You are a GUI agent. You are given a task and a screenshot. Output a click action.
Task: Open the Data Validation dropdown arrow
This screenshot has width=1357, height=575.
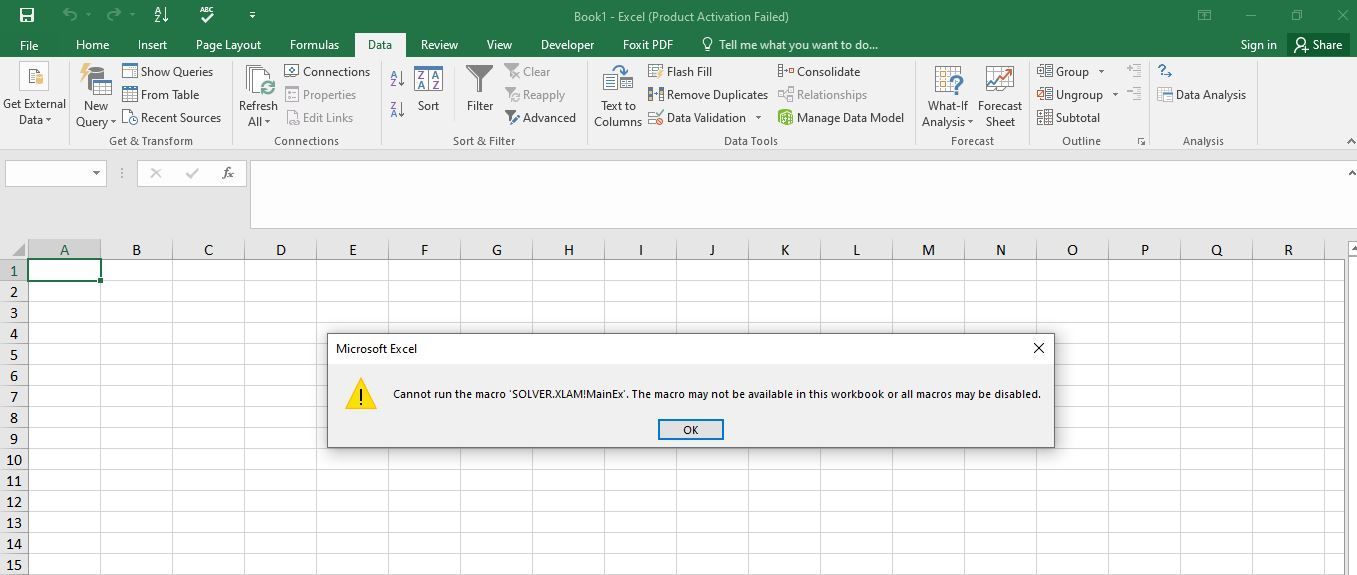point(758,118)
